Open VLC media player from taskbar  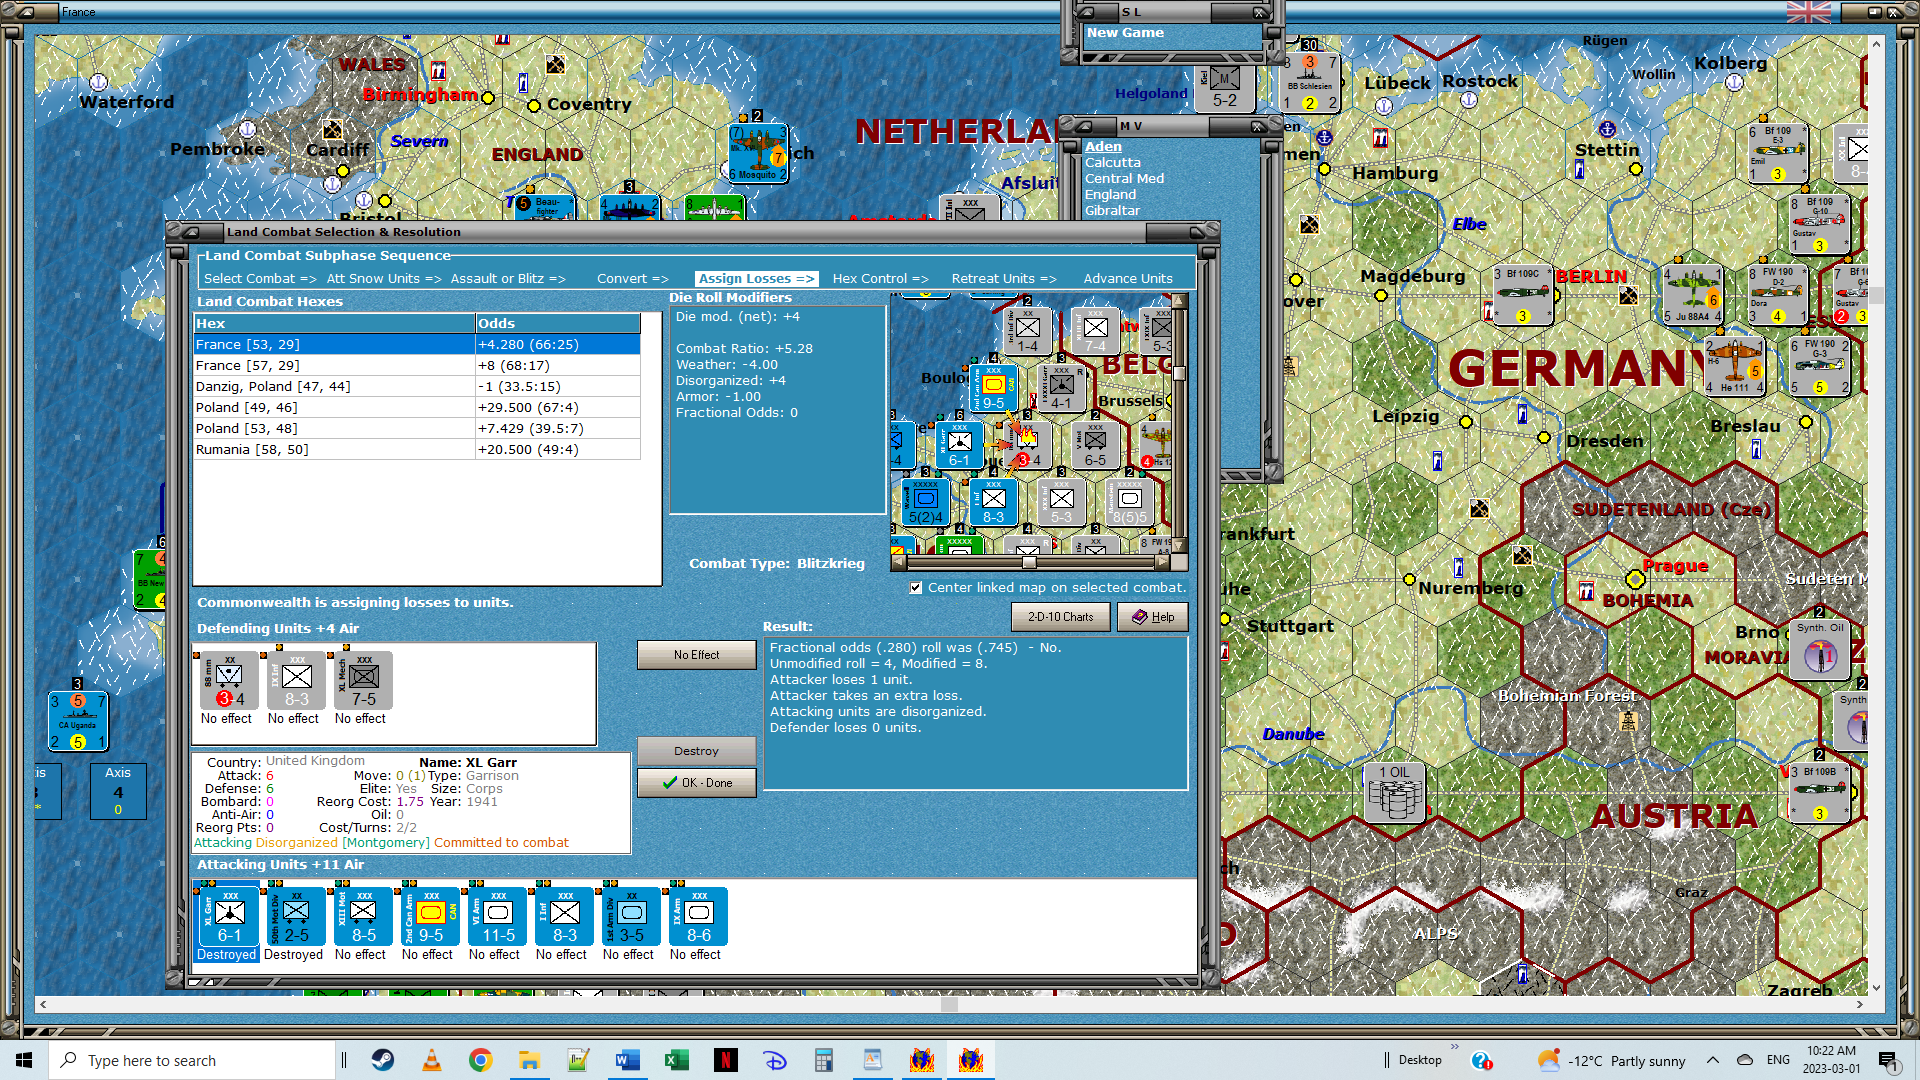(432, 1060)
